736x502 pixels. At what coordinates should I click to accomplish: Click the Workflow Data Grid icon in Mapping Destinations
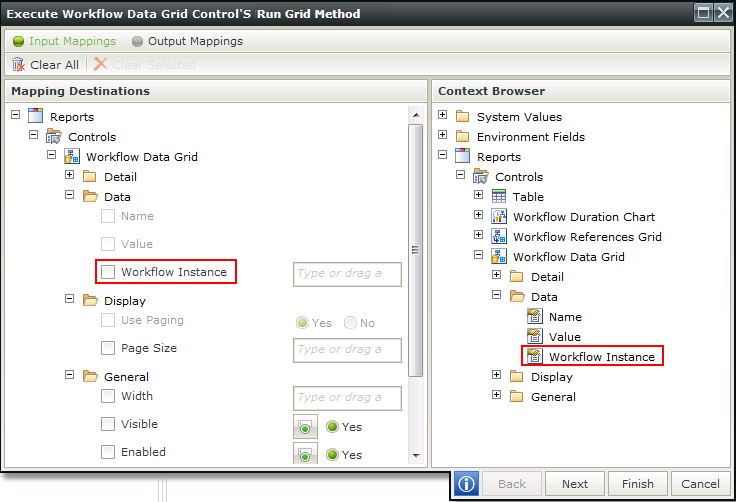pos(71,156)
